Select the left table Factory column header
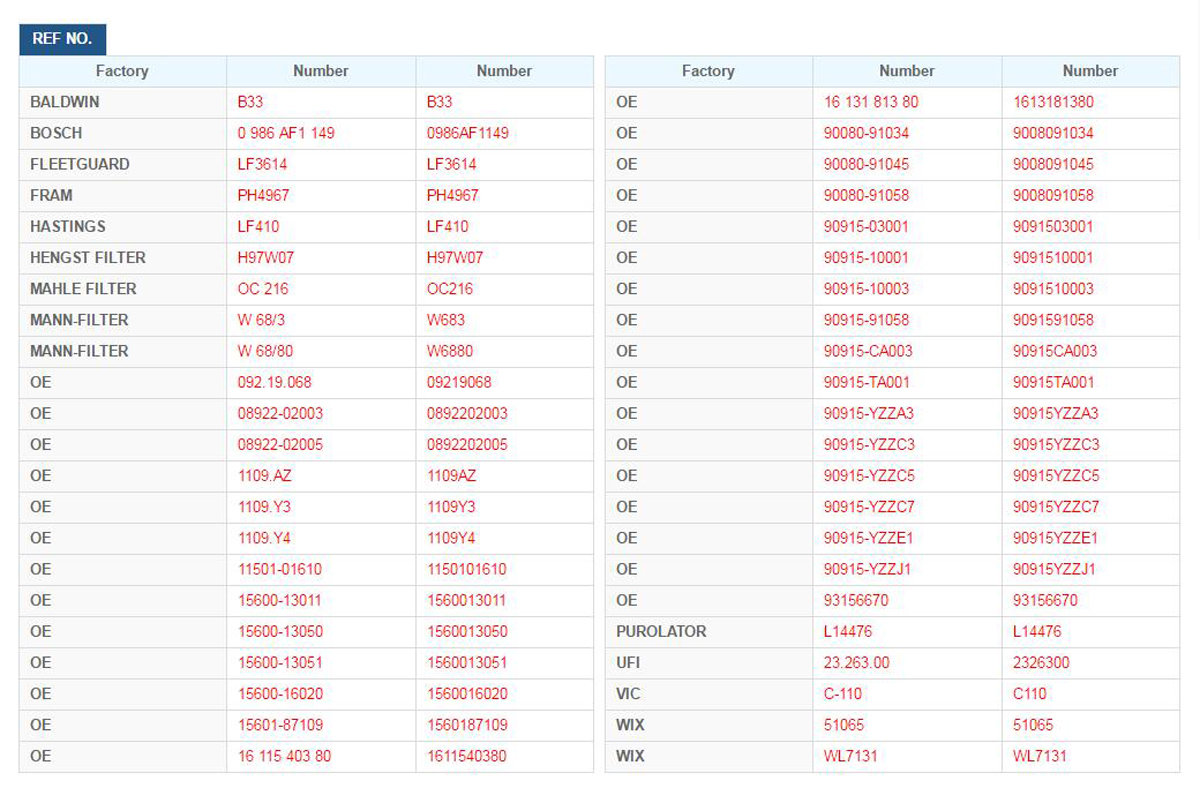The width and height of the screenshot is (1200, 788). (122, 71)
